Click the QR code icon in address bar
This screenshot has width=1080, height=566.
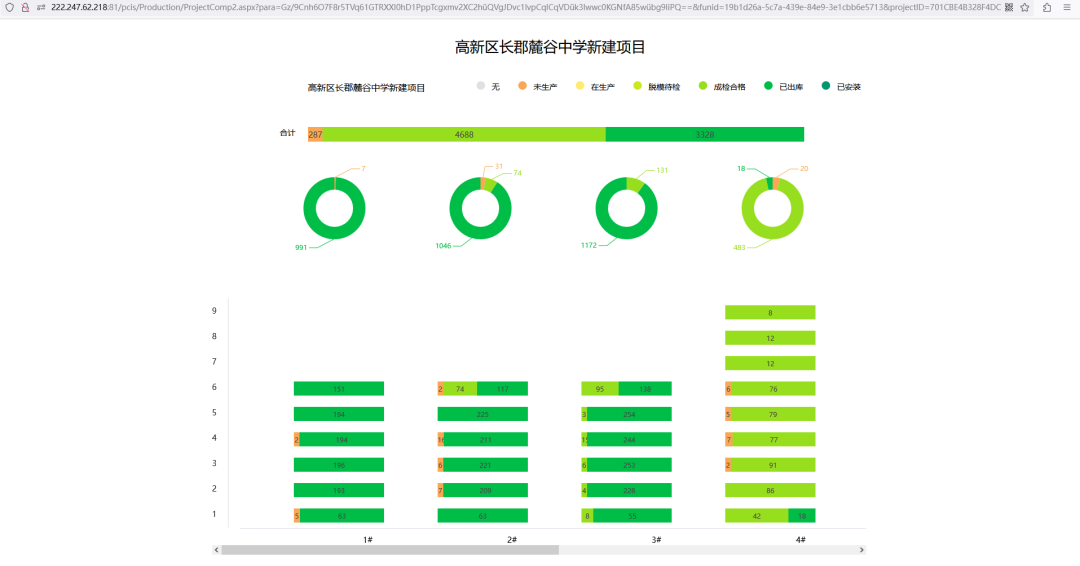pos(1009,7)
